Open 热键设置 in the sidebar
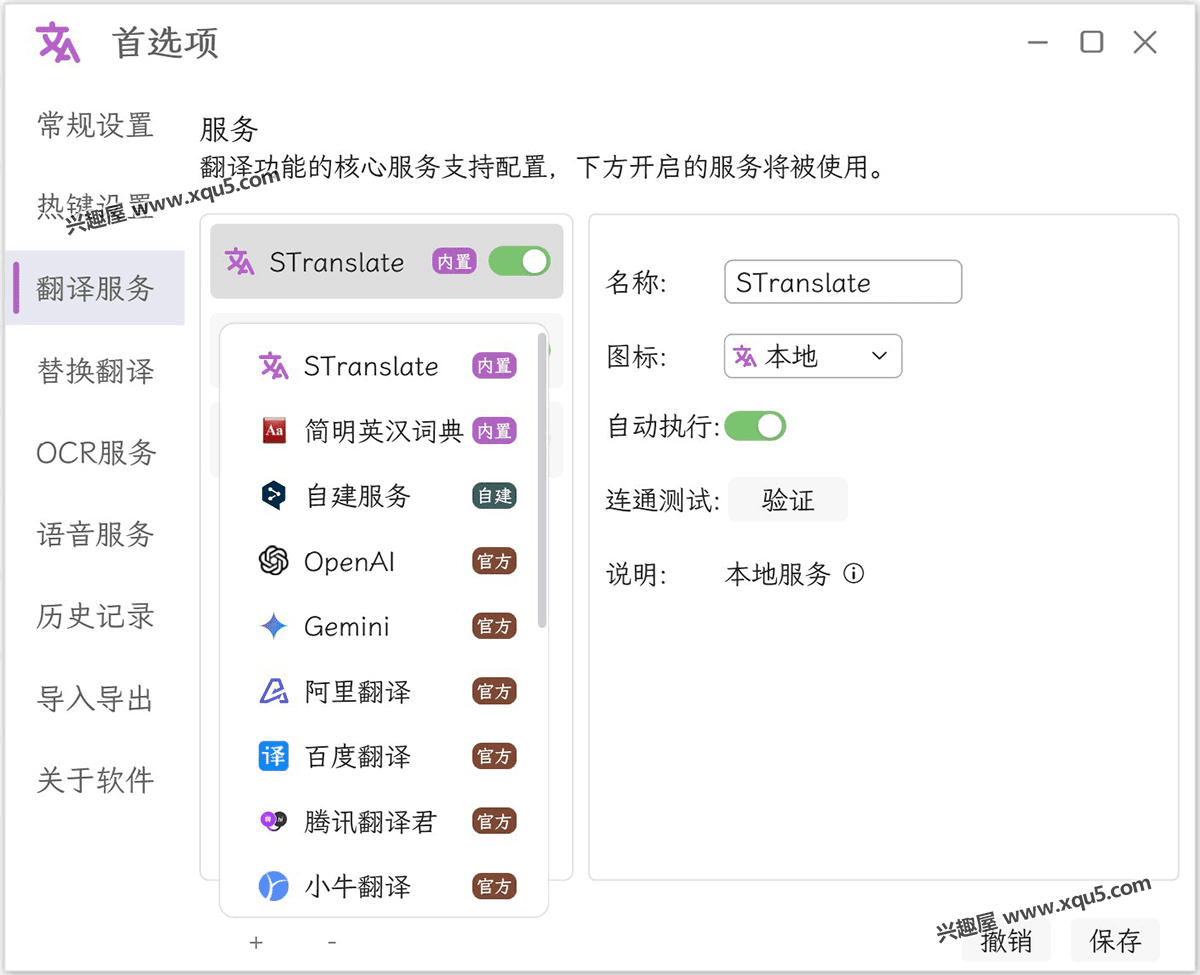 [95, 206]
